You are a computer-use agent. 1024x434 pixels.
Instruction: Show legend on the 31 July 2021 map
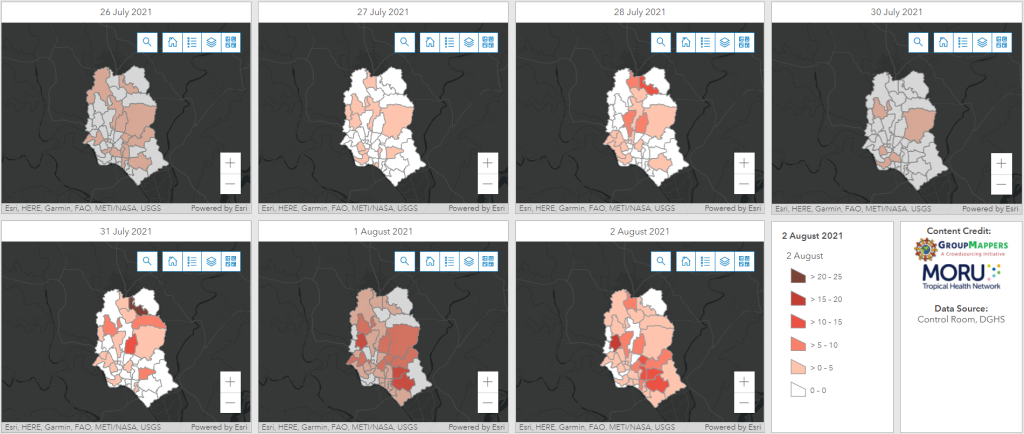[192, 262]
